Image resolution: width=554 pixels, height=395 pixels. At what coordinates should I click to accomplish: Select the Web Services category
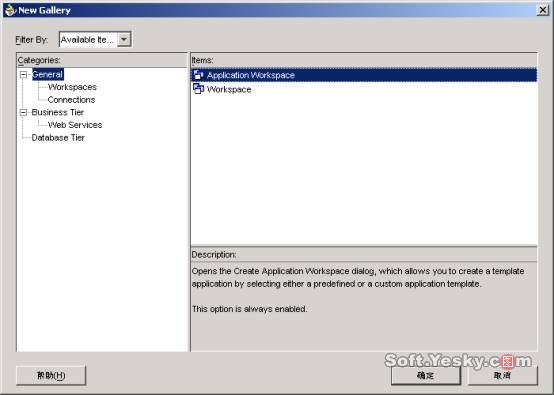[x=75, y=125]
